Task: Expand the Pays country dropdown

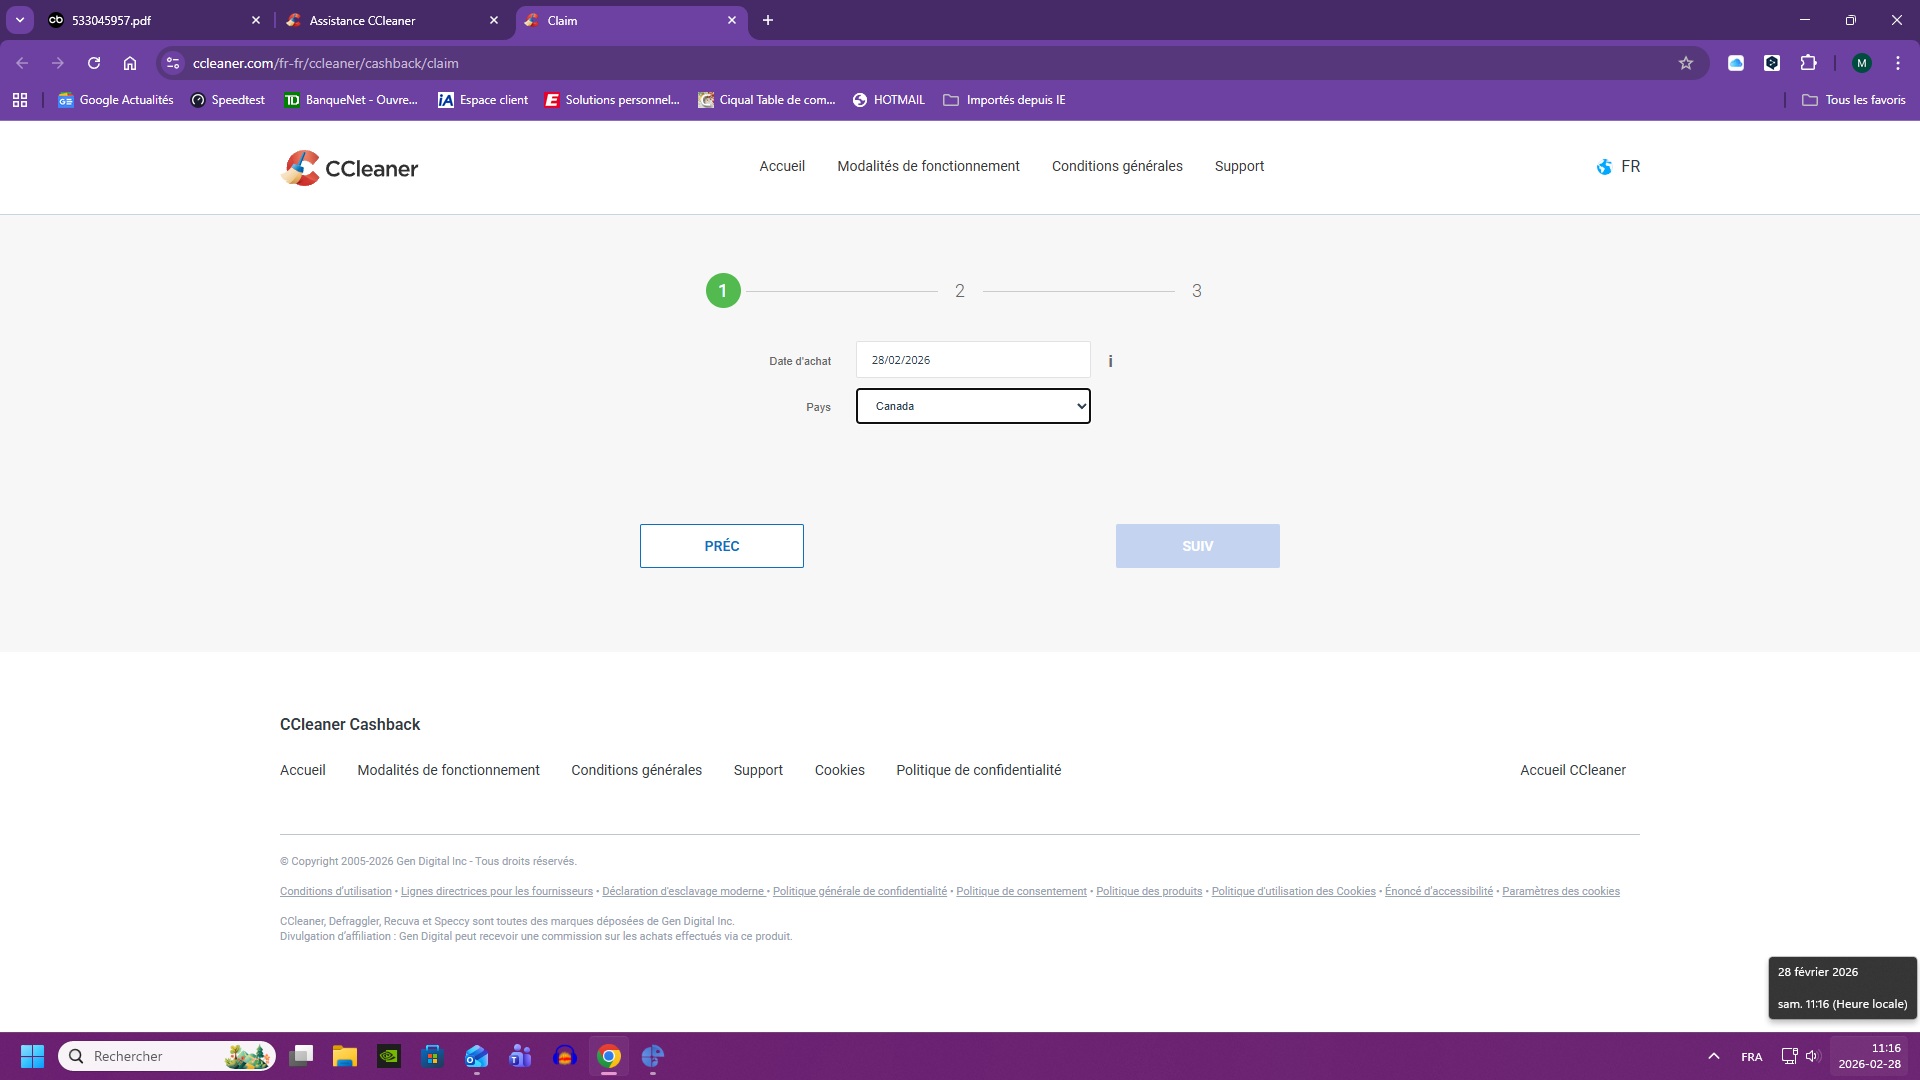Action: 972,406
